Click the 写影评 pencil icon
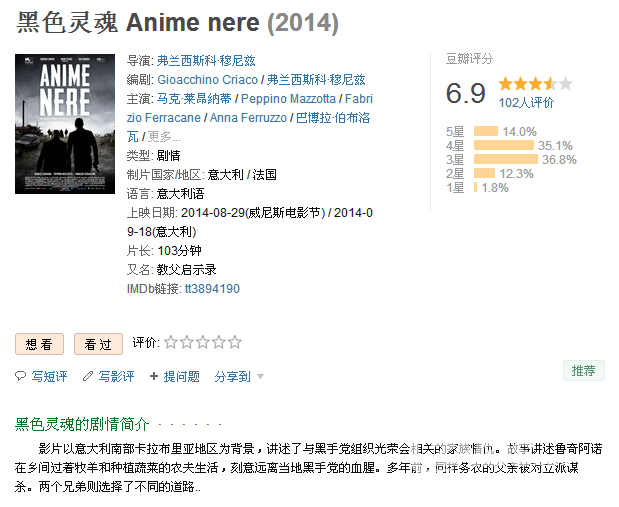The image size is (619, 507). point(88,377)
